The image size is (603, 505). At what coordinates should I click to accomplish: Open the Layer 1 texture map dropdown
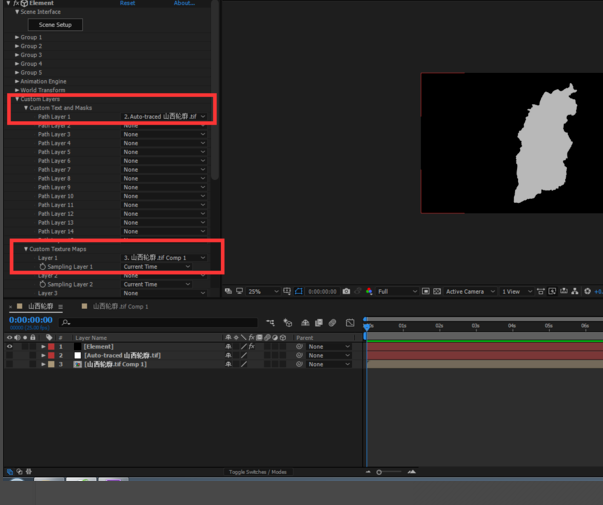tap(164, 258)
